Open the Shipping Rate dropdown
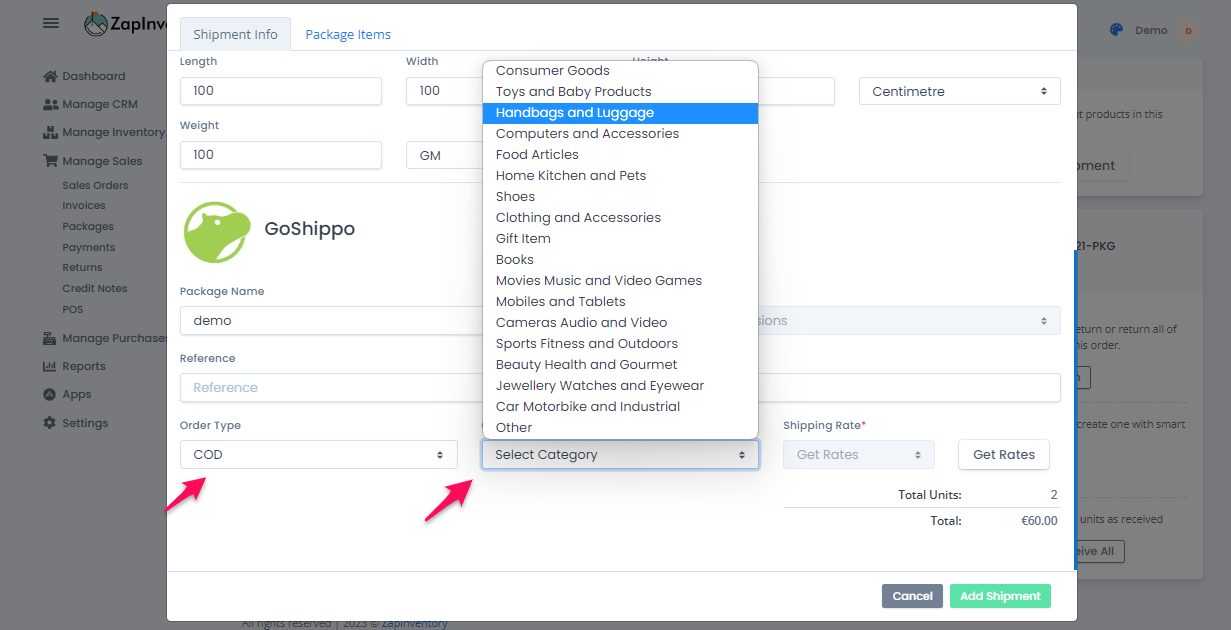Image resolution: width=1231 pixels, height=630 pixels. pyautogui.click(x=858, y=455)
